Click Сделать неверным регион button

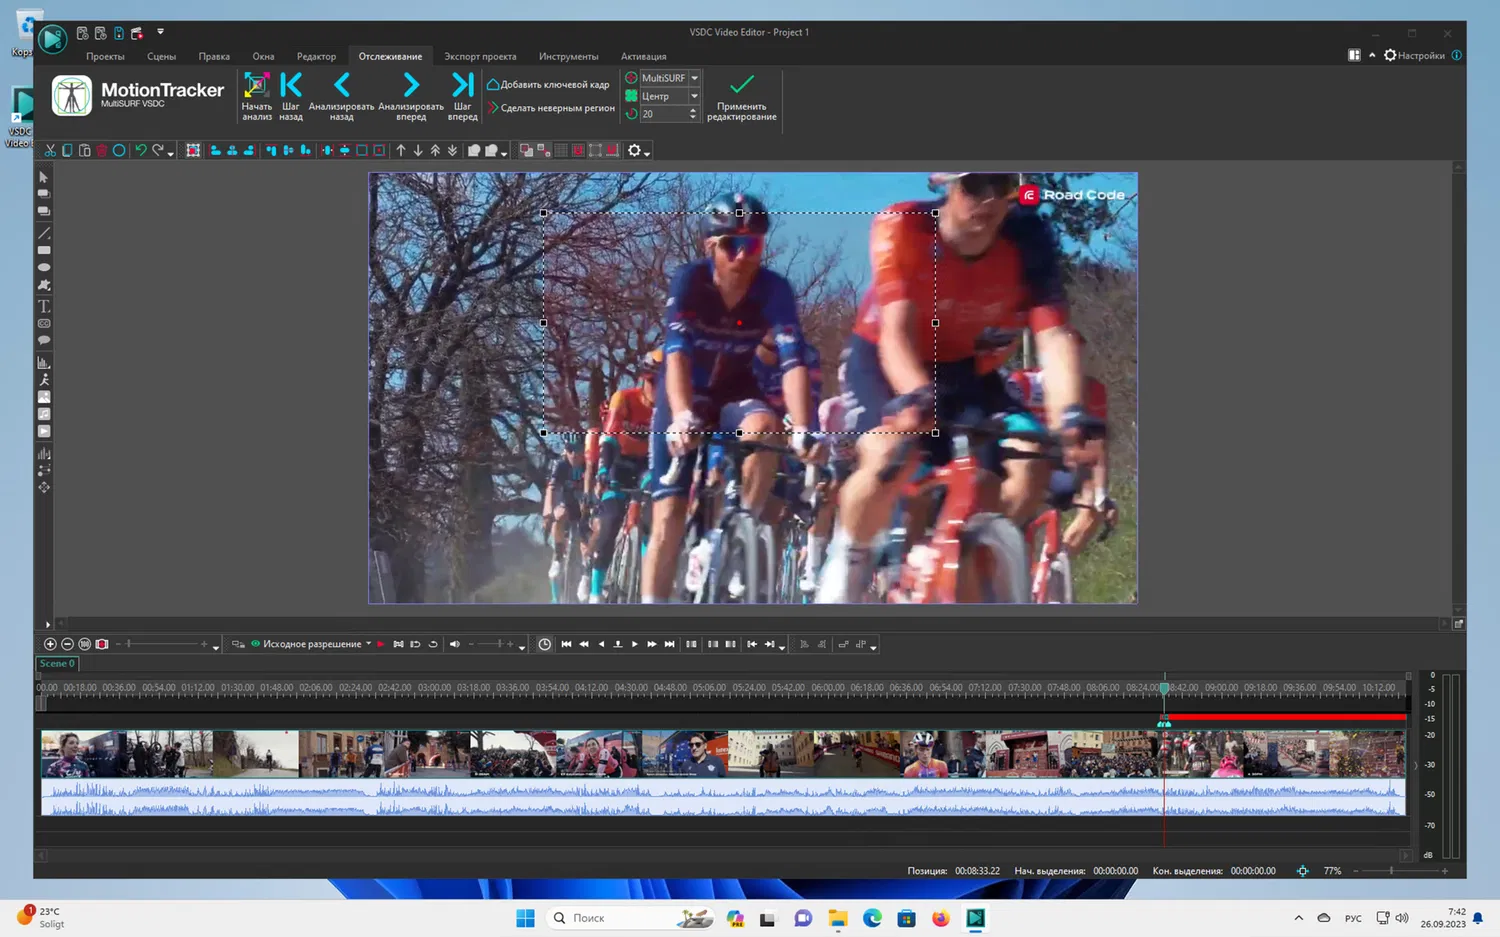tap(551, 108)
